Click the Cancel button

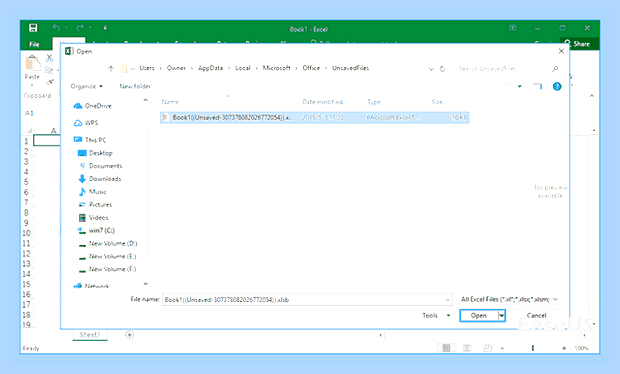(537, 315)
